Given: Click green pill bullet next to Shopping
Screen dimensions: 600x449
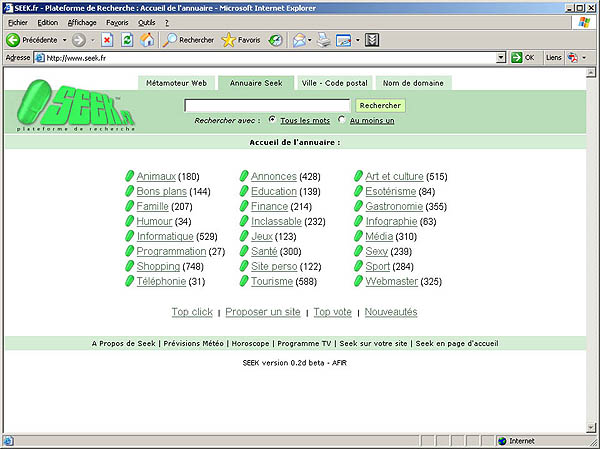Looking at the screenshot, I should tap(129, 266).
